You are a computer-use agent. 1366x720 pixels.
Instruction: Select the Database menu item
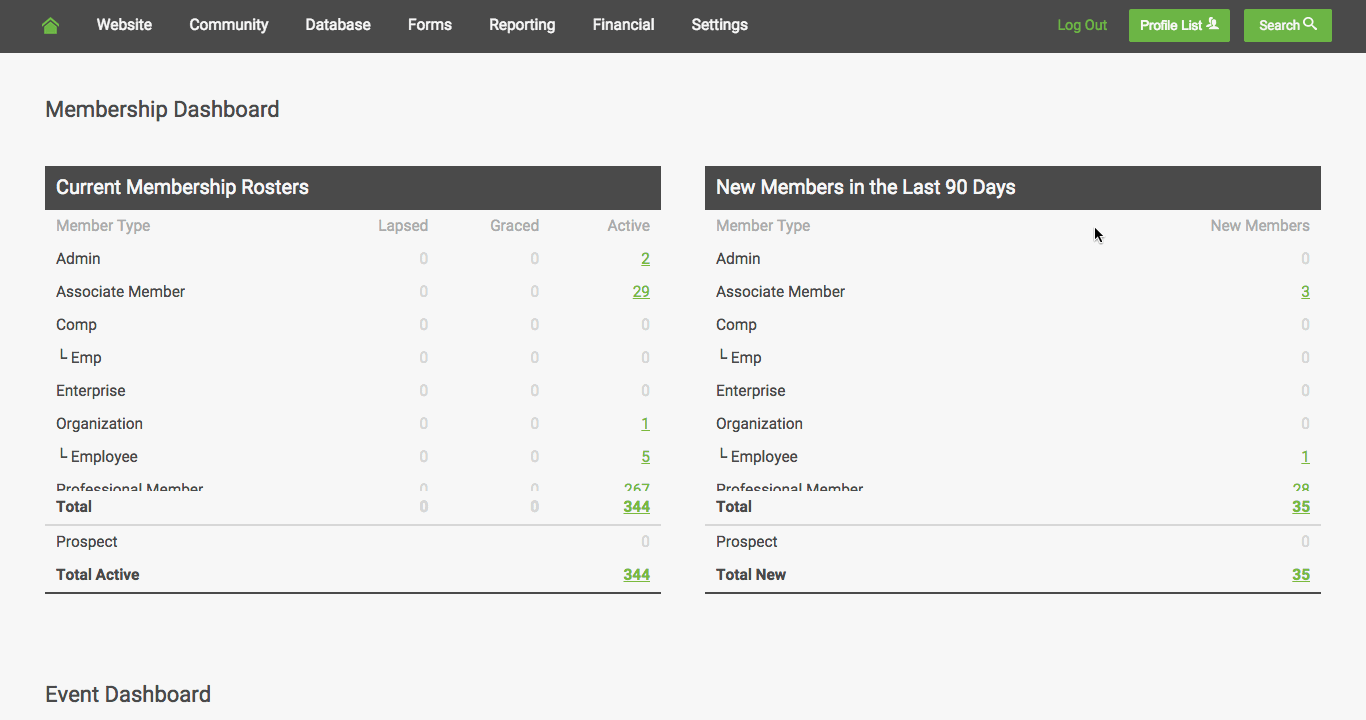click(338, 25)
